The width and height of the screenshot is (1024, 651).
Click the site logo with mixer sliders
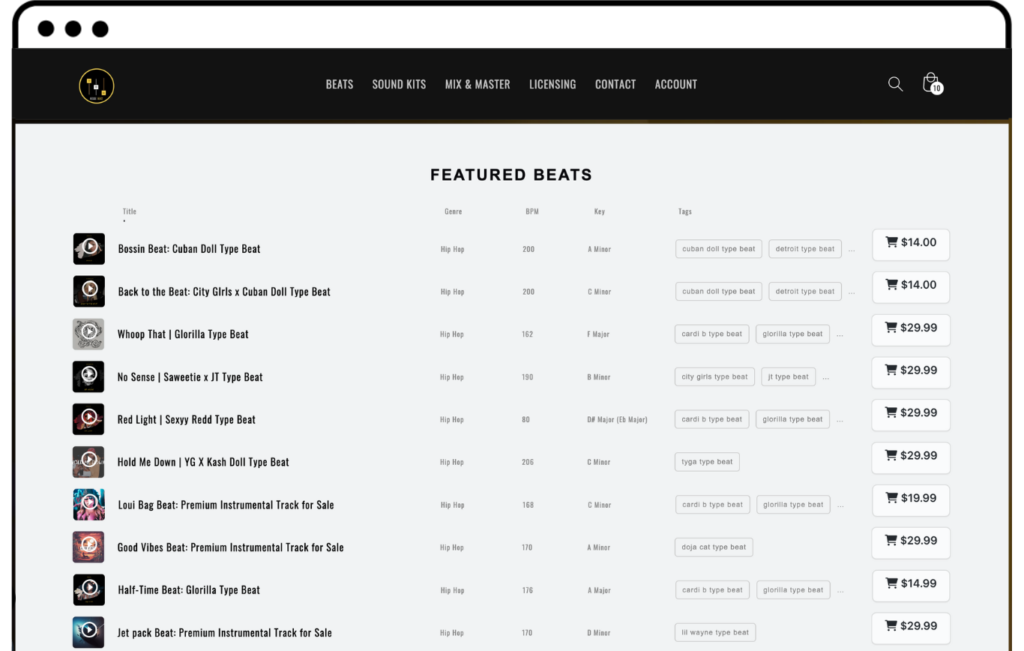(x=97, y=86)
